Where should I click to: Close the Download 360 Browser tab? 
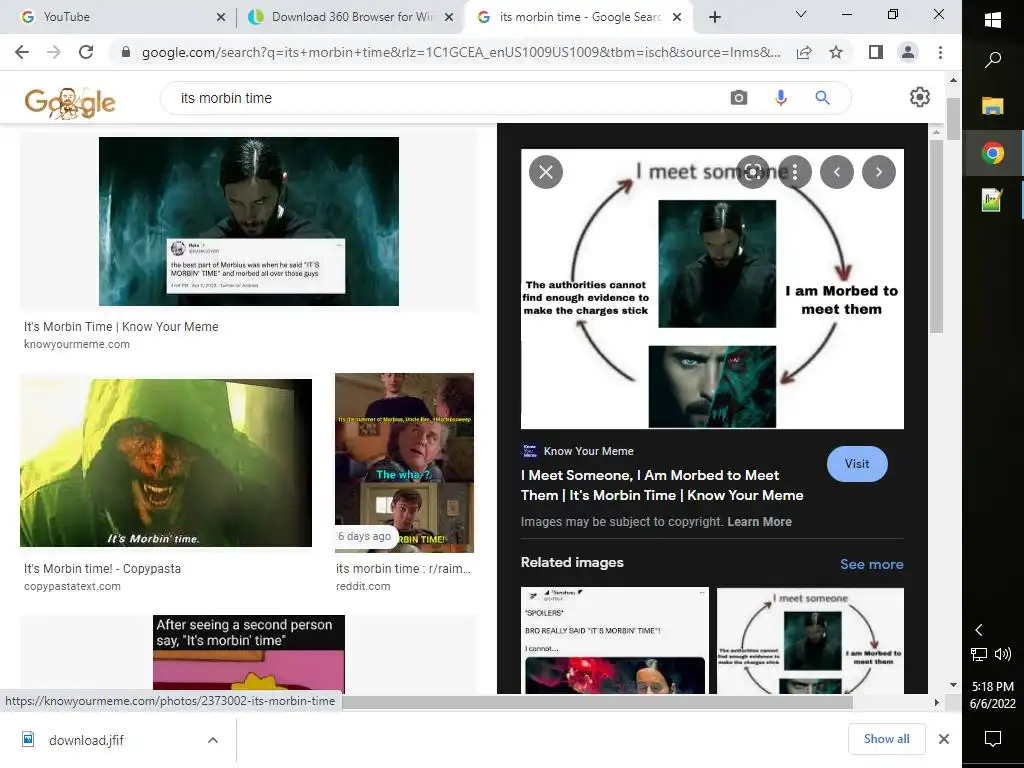[449, 17]
